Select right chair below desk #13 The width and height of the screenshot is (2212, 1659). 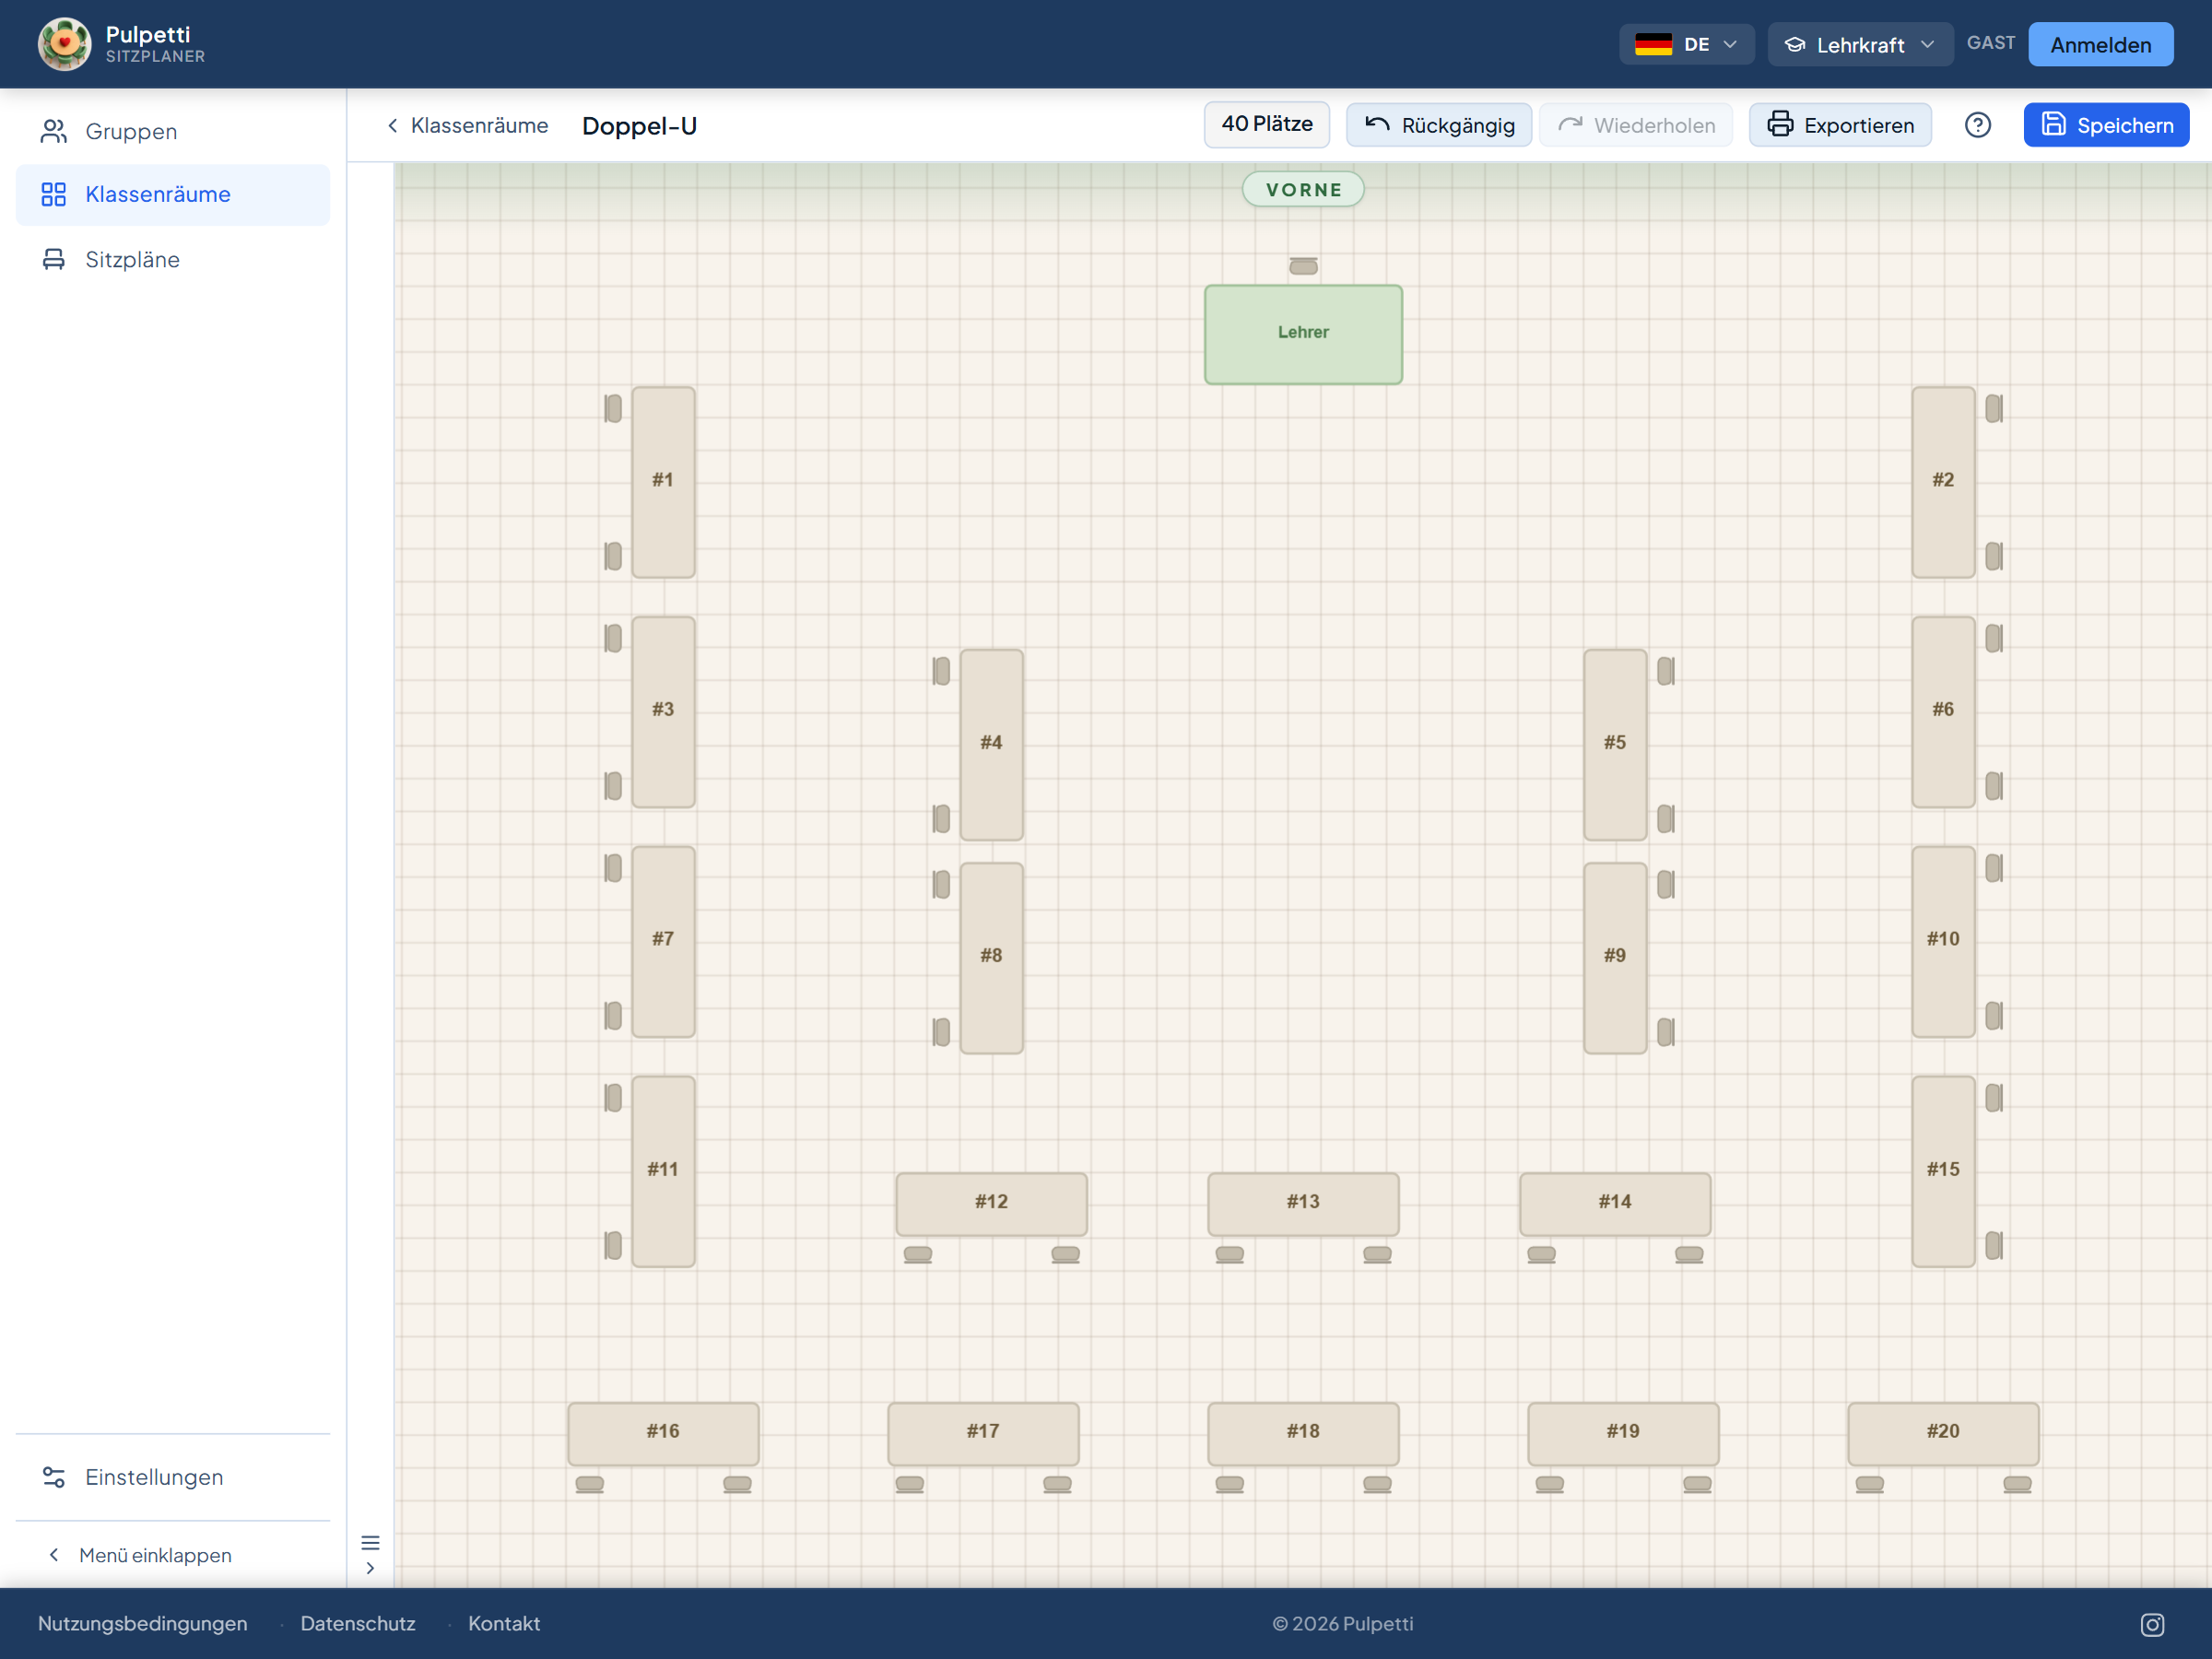coord(1377,1254)
